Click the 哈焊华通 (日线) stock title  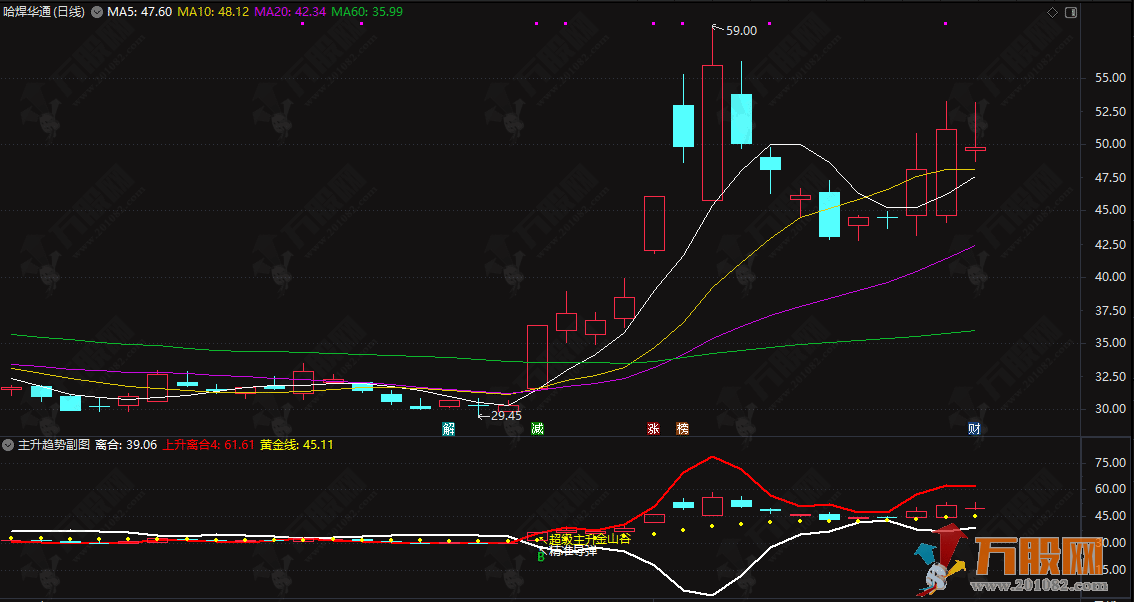[46, 12]
